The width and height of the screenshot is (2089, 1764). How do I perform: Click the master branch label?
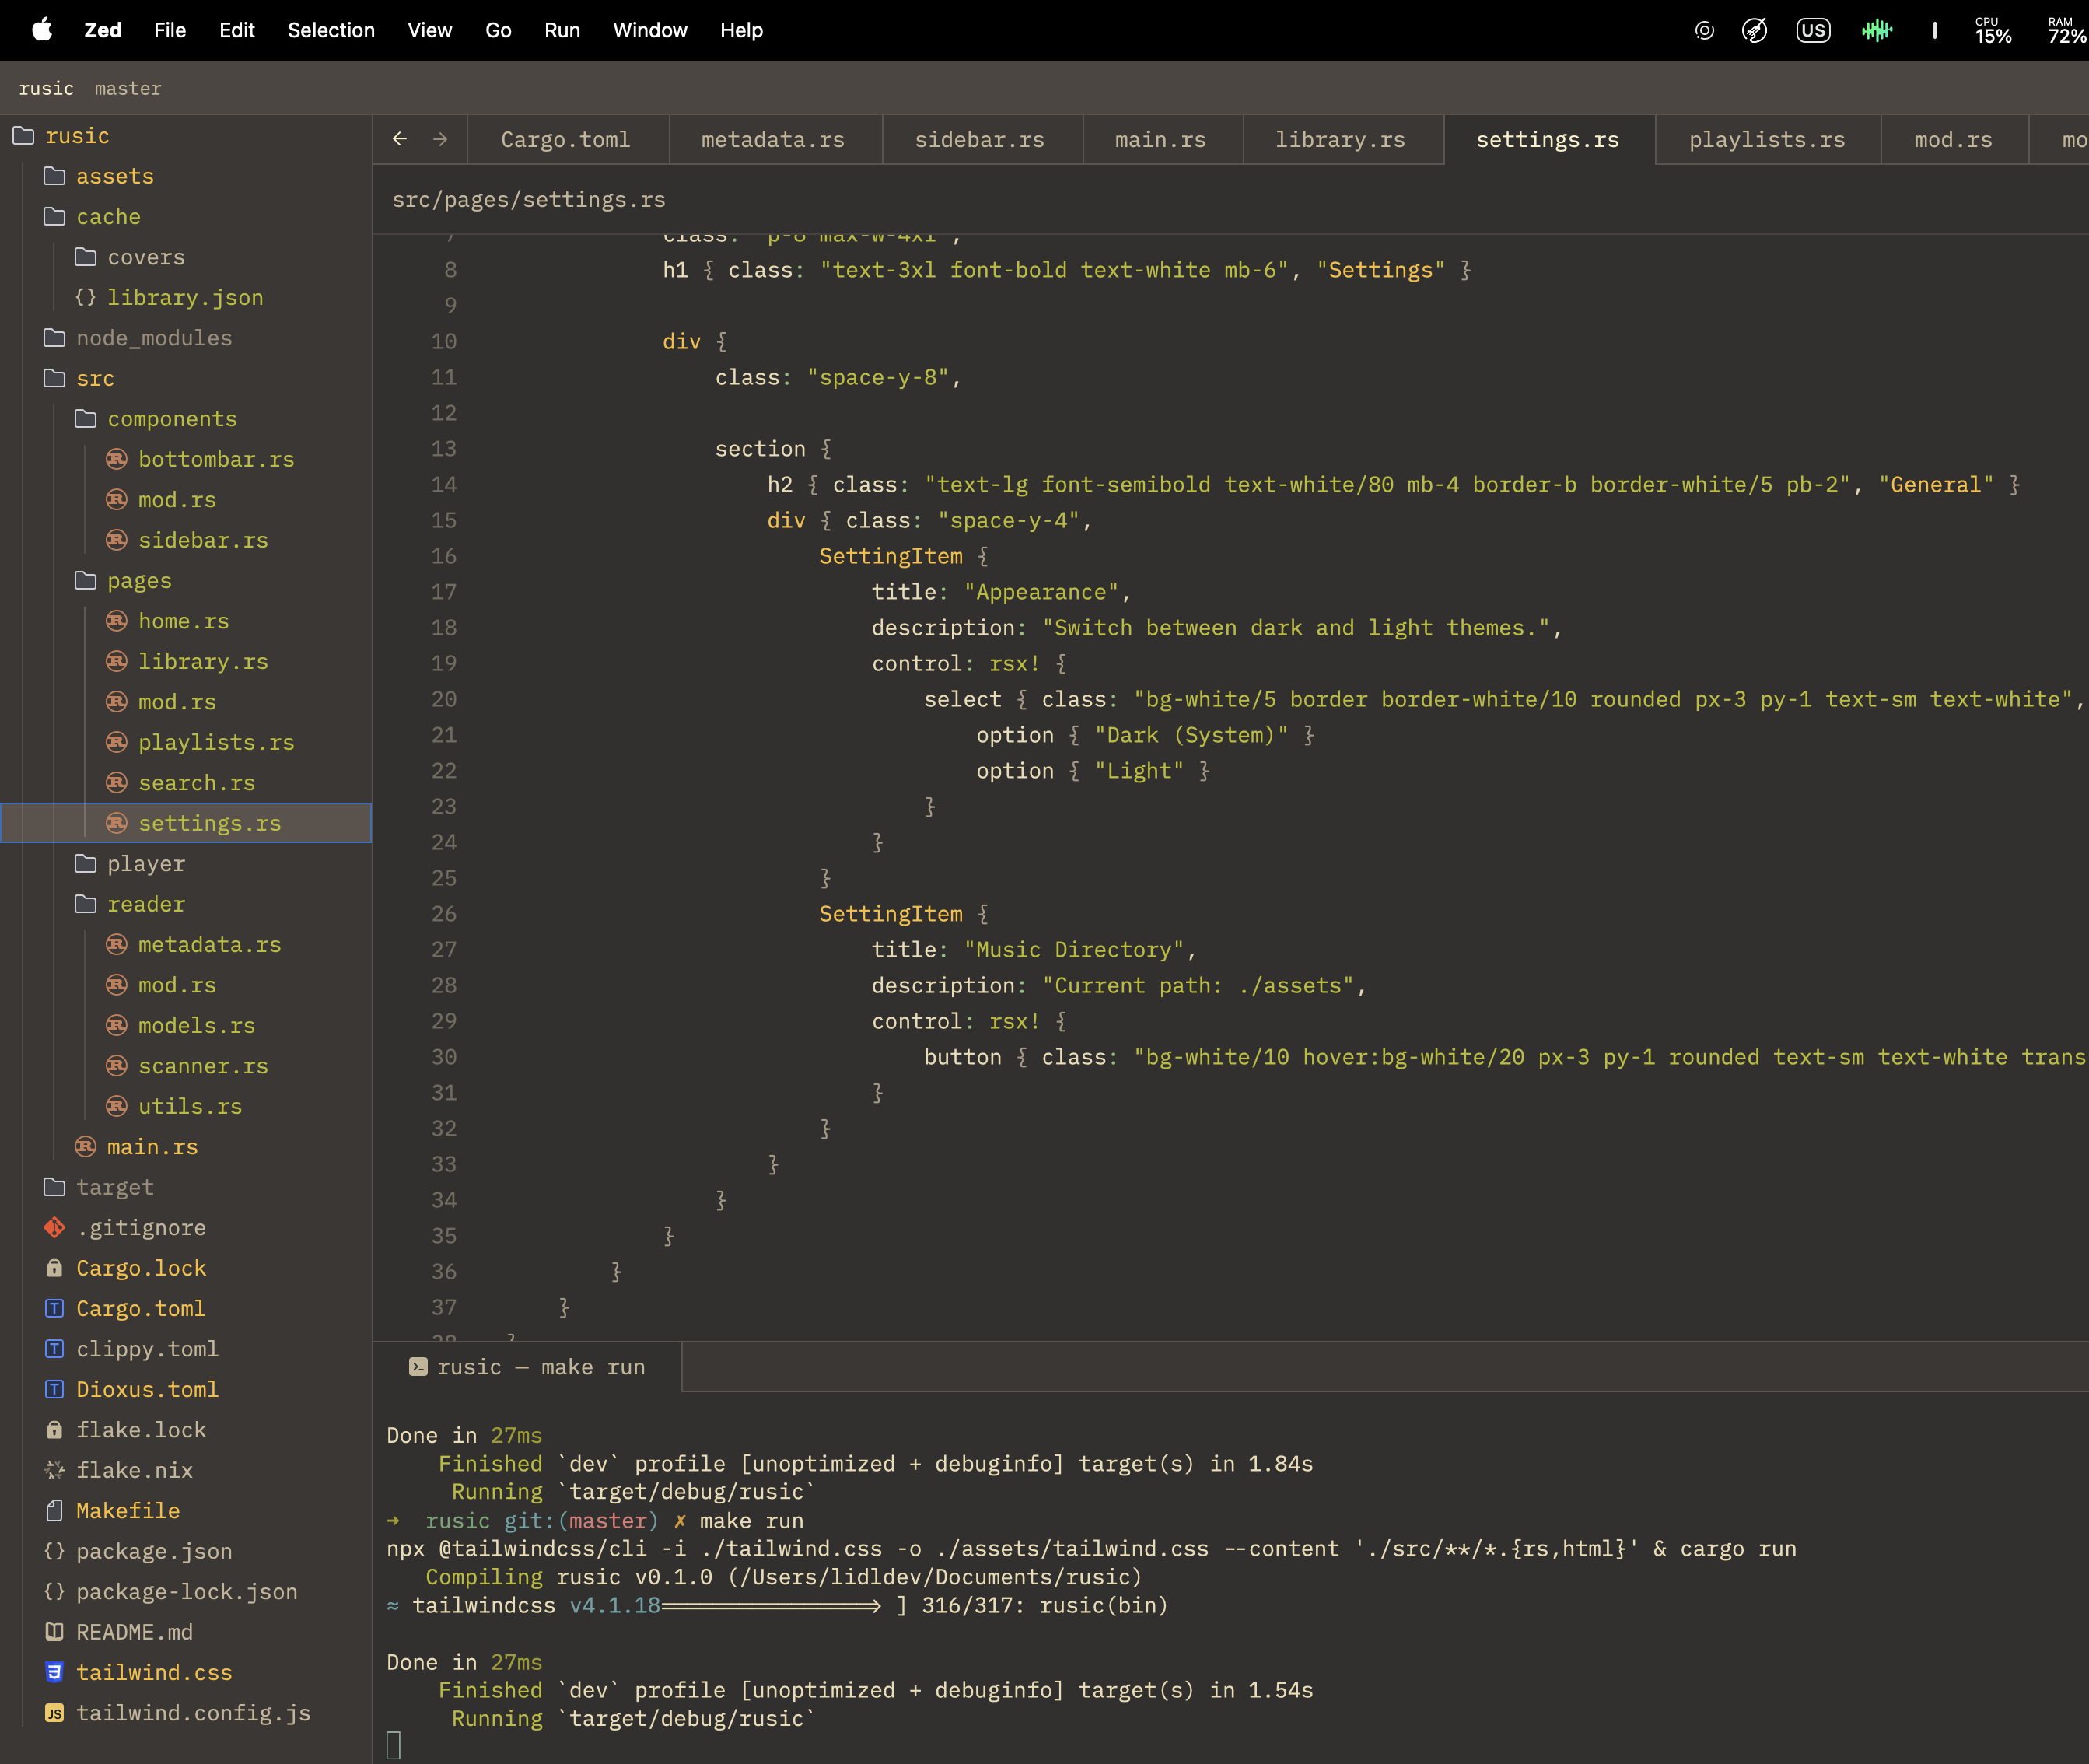coord(128,88)
